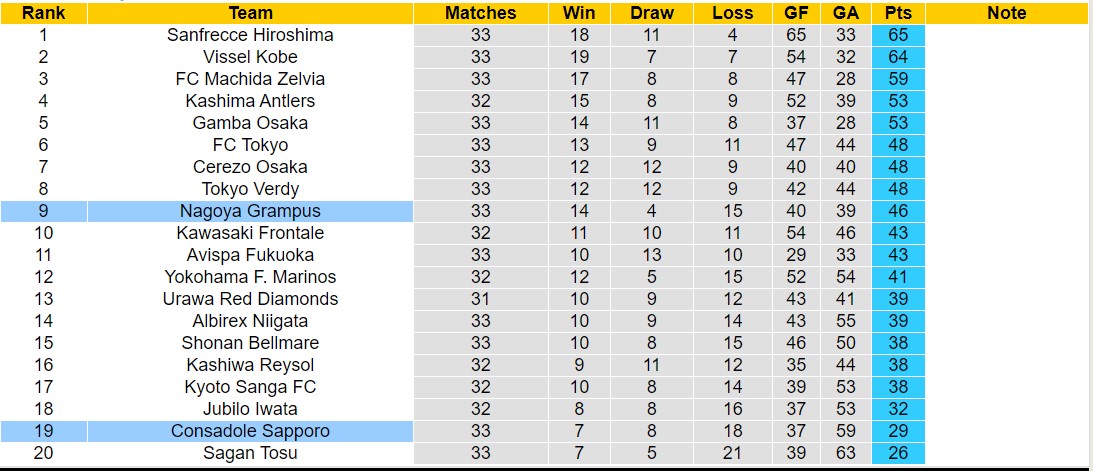Sort by the Pts column header
This screenshot has width=1093, height=471.
tap(897, 13)
